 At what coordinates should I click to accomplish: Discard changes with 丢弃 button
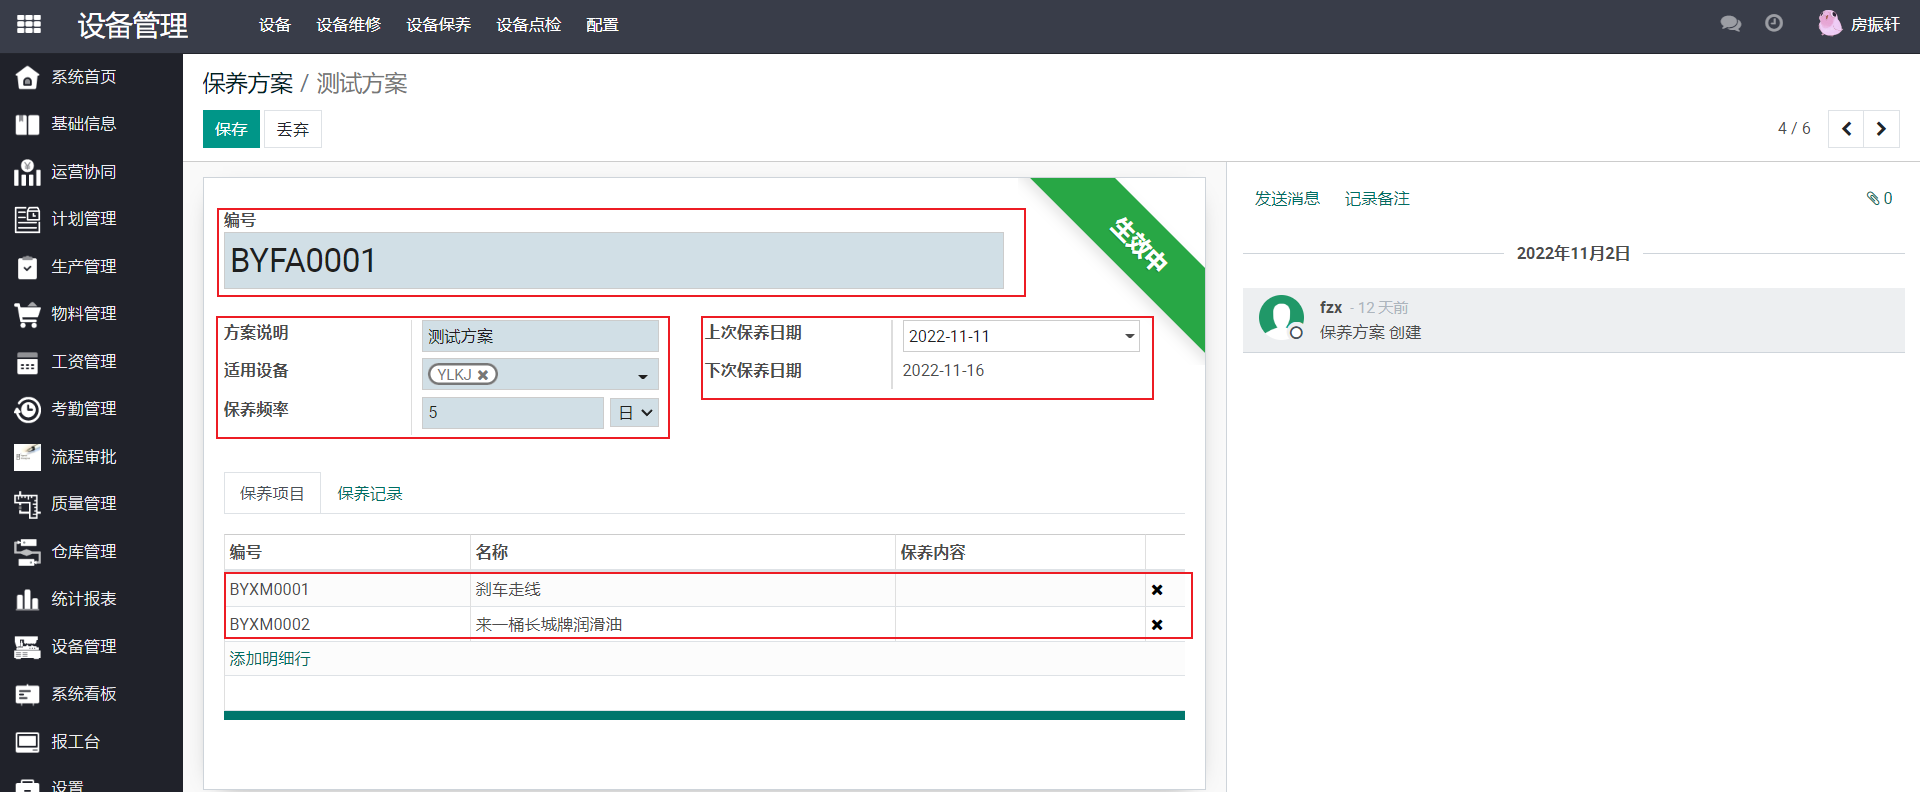point(293,129)
